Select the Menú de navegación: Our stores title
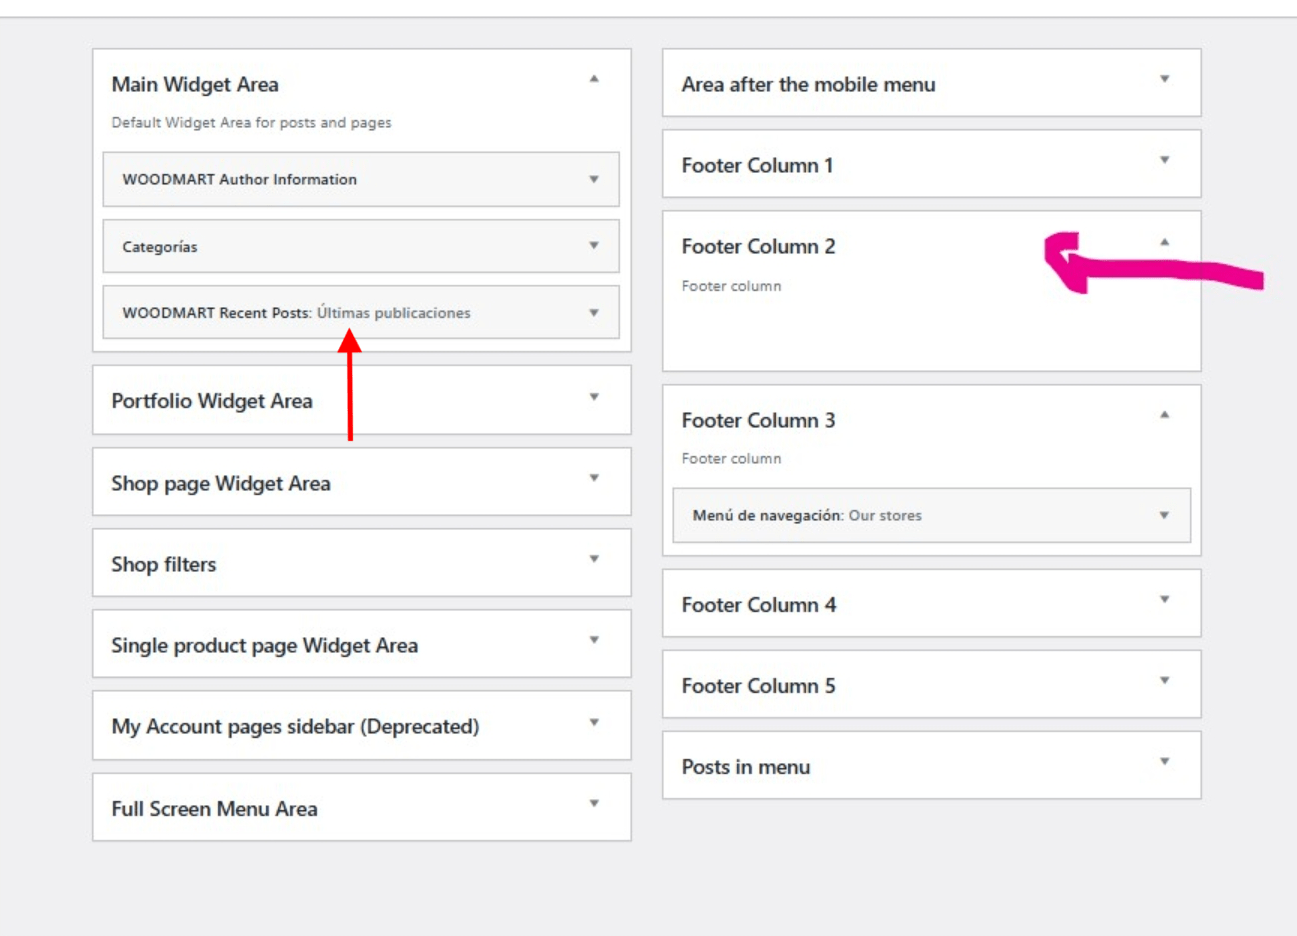The image size is (1297, 936). point(807,516)
